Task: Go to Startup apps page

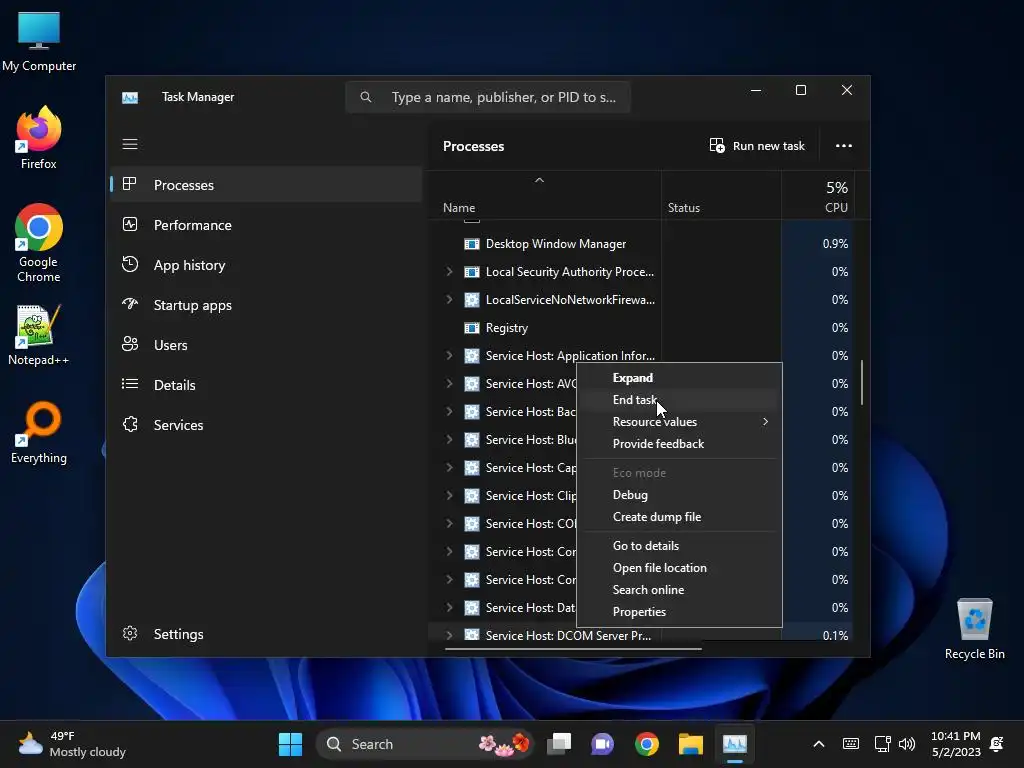Action: click(266, 305)
